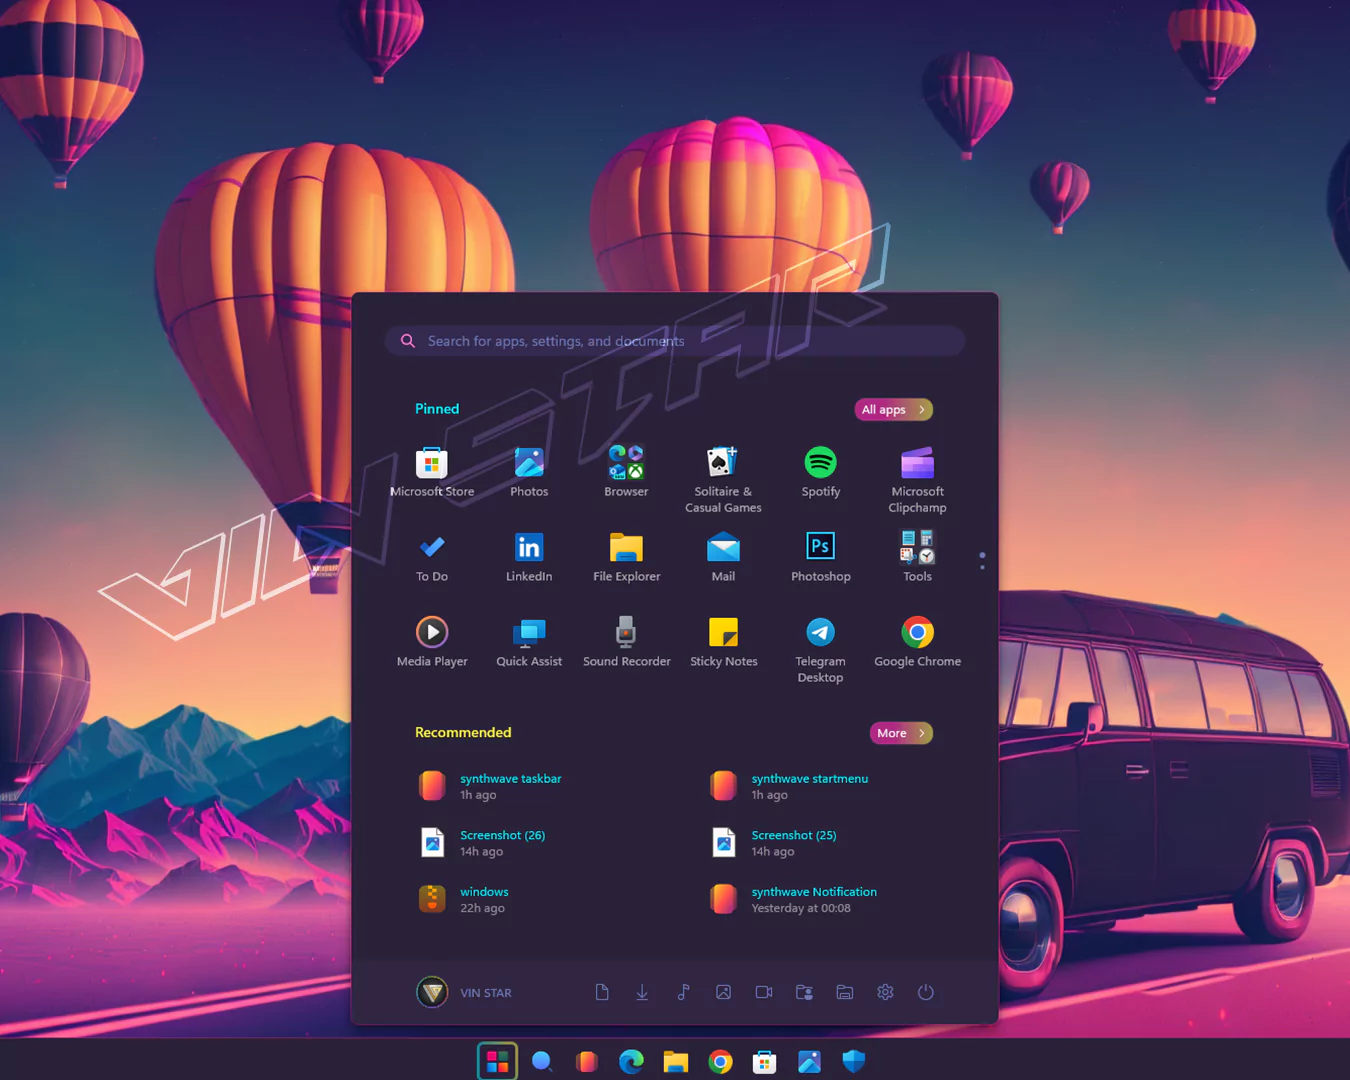1350x1080 pixels.
Task: Open Sticky Notes
Action: [723, 641]
